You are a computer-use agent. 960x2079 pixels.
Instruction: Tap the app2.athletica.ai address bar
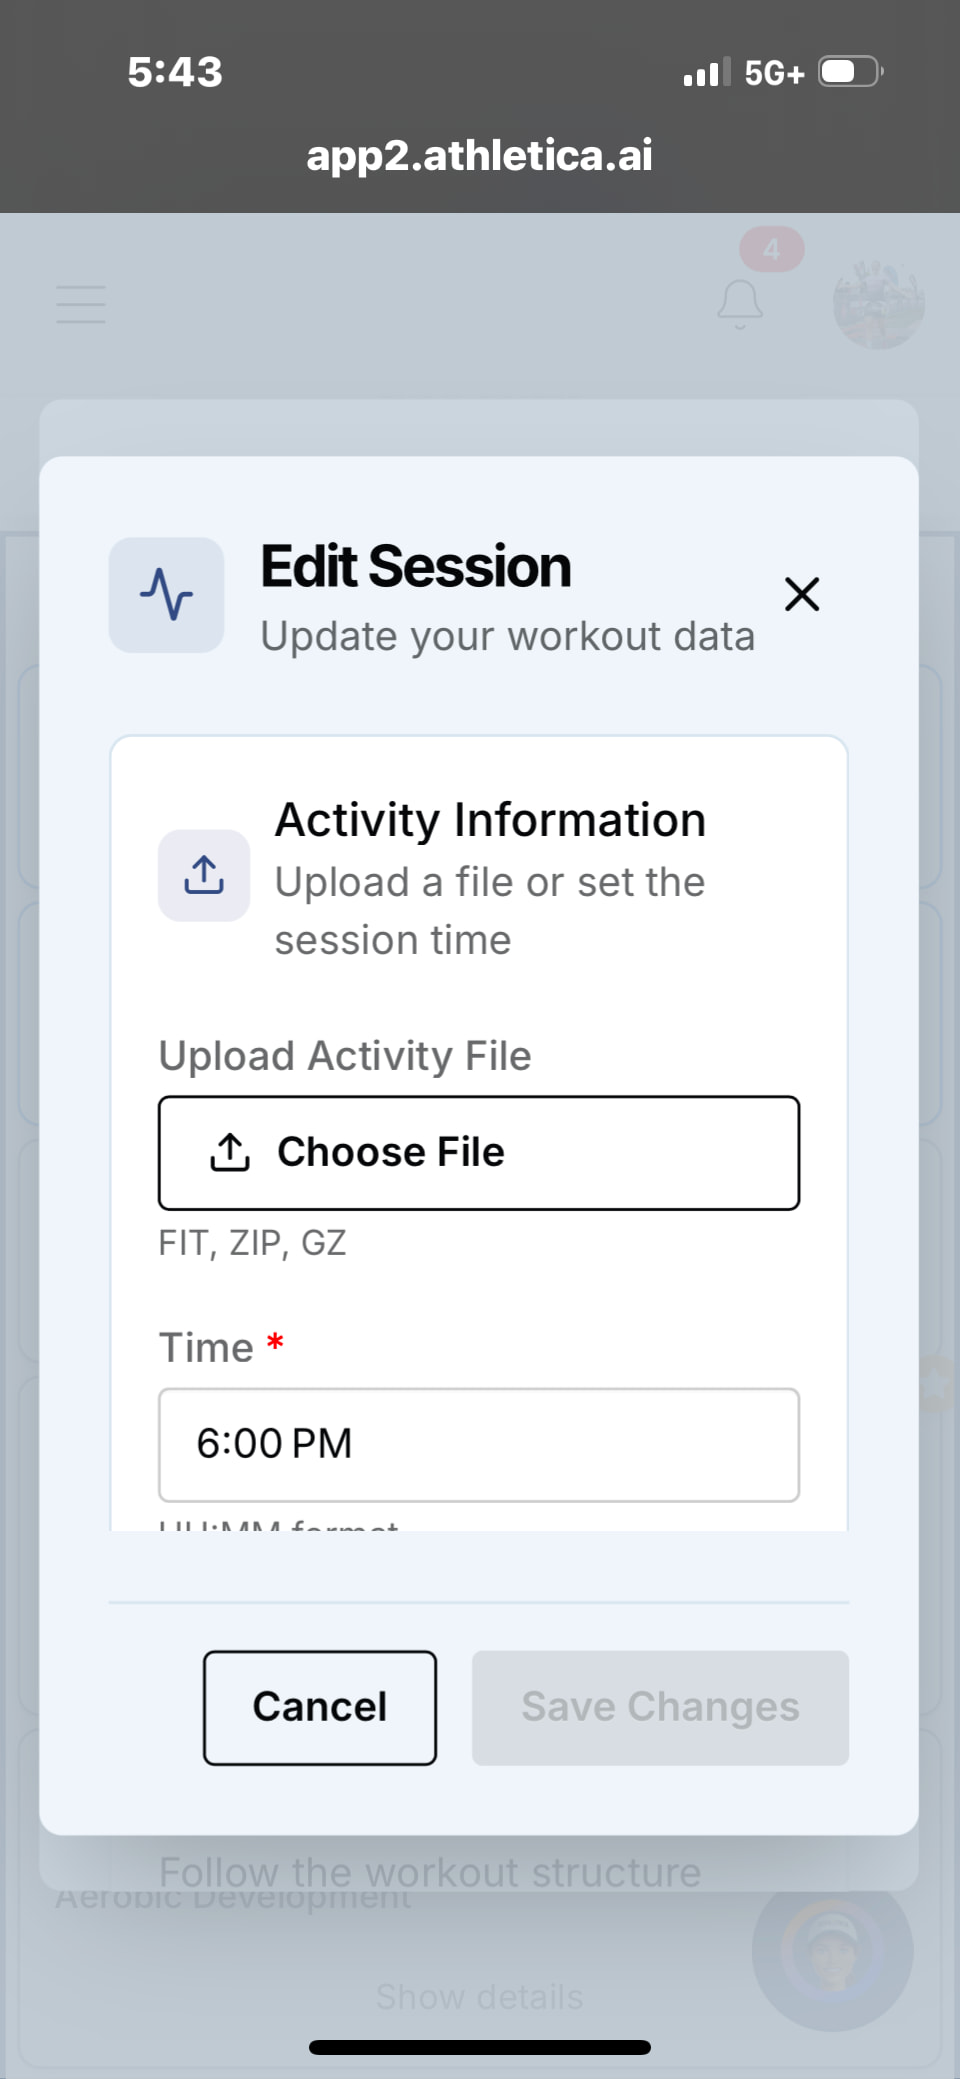pyautogui.click(x=480, y=155)
